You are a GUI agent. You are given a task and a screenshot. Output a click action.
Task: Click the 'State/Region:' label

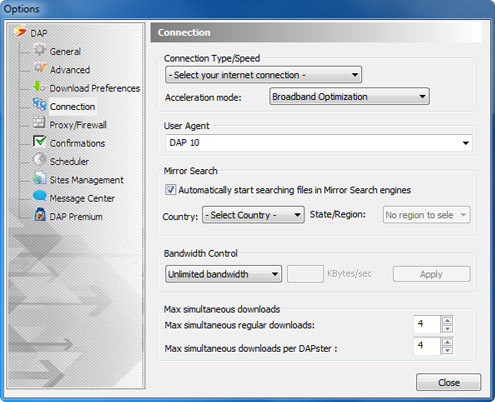coord(338,214)
